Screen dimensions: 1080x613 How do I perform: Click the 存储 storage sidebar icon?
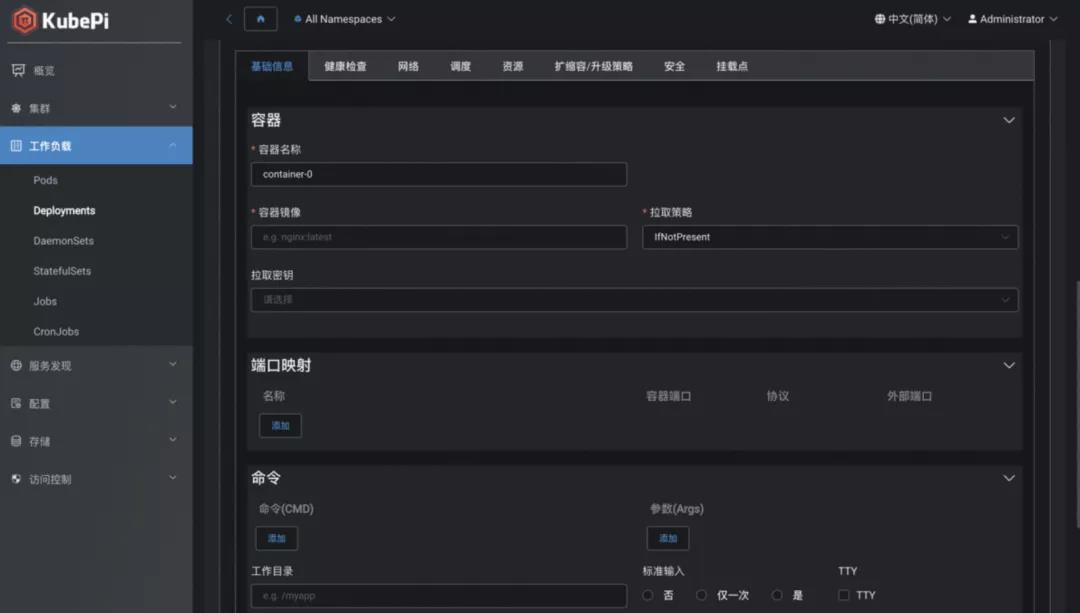coord(17,441)
